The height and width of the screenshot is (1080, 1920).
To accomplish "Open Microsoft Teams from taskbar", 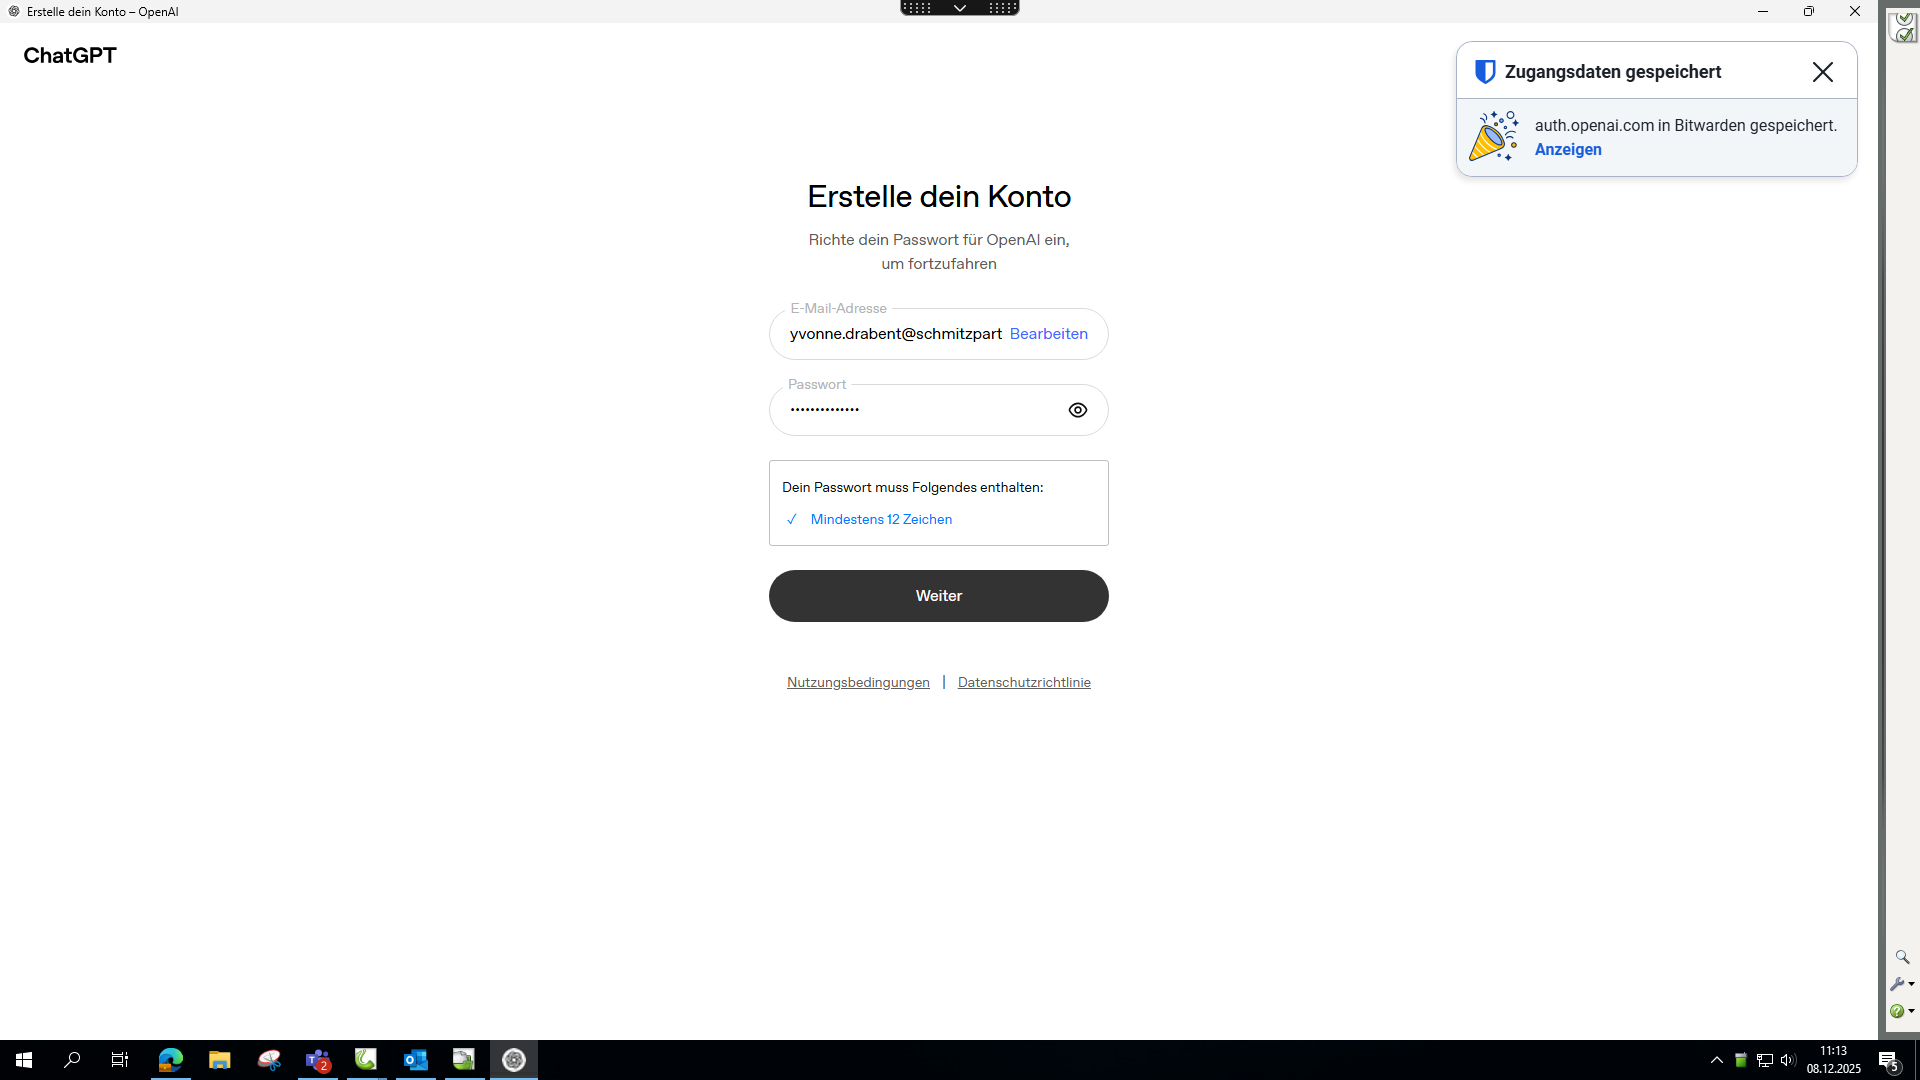I will tap(318, 1060).
